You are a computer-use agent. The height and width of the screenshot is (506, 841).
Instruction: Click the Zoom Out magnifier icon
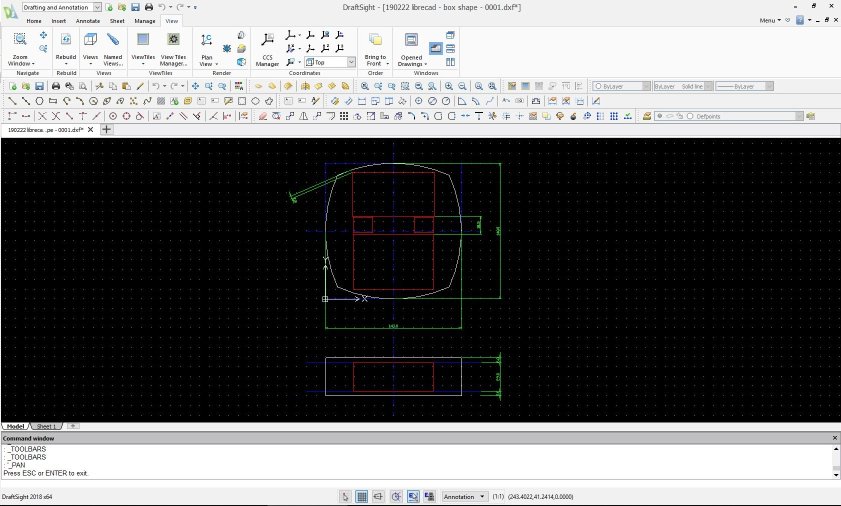tap(462, 86)
